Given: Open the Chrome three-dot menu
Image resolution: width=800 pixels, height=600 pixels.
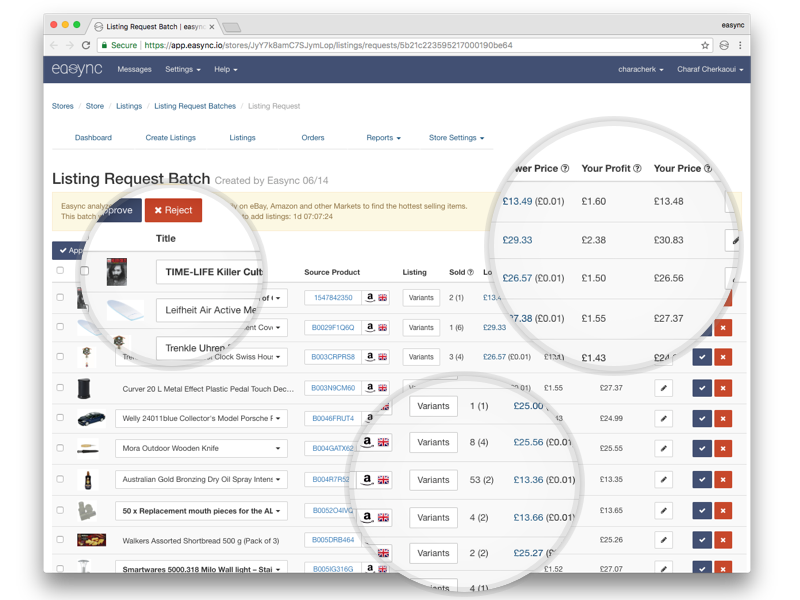Looking at the screenshot, I should coord(740,45).
